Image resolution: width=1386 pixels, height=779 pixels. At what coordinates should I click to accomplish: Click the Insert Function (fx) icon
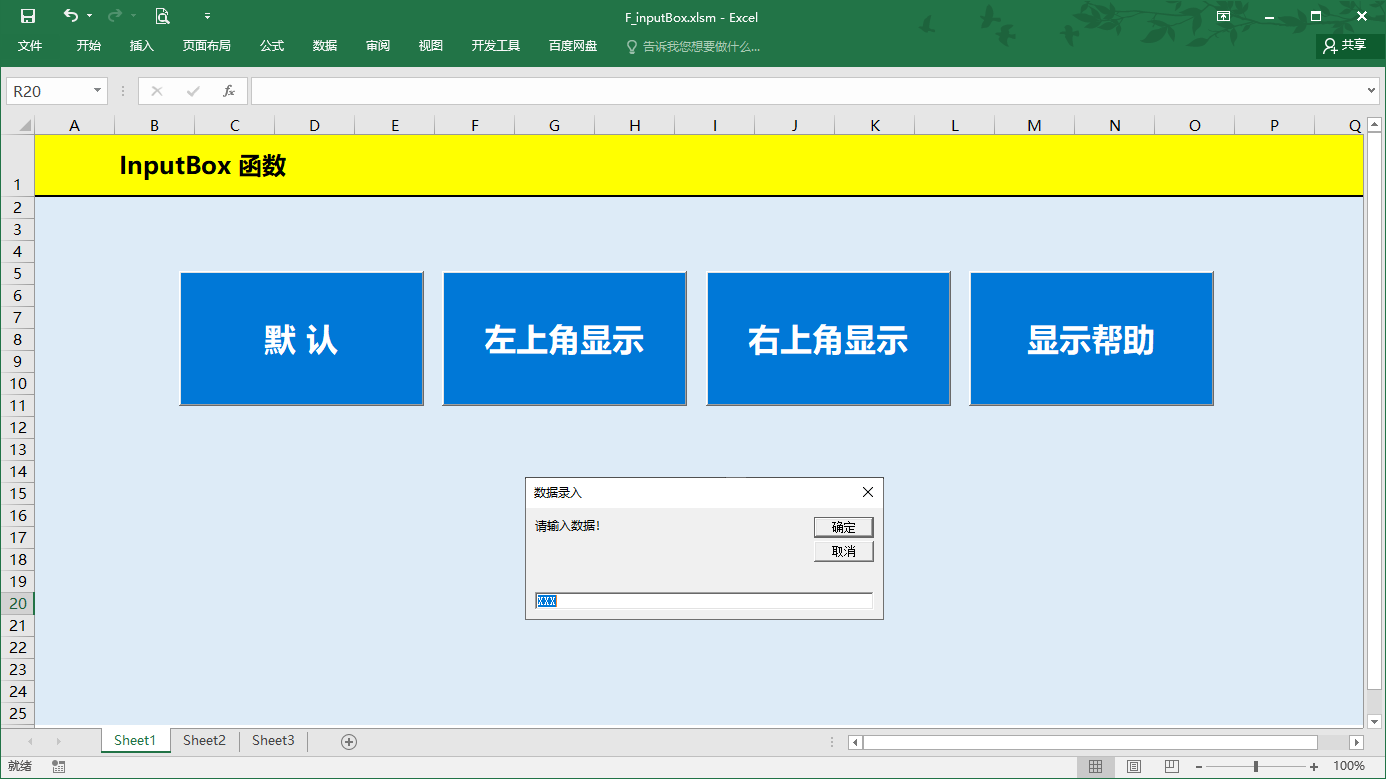tap(228, 90)
